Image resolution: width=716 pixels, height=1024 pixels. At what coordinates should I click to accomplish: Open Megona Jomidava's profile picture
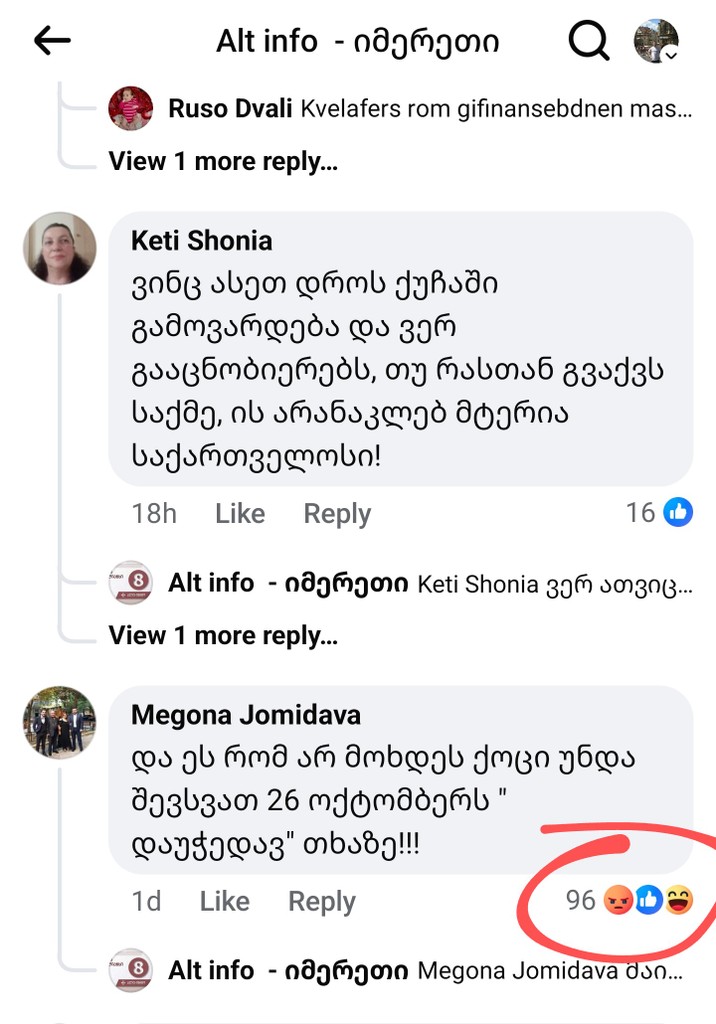(x=60, y=721)
